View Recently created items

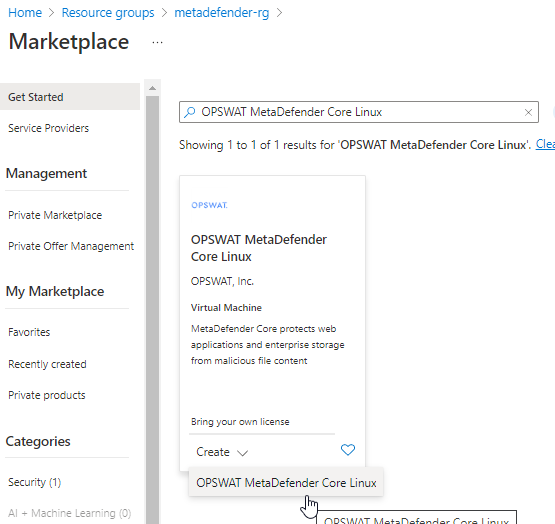pyautogui.click(x=47, y=364)
